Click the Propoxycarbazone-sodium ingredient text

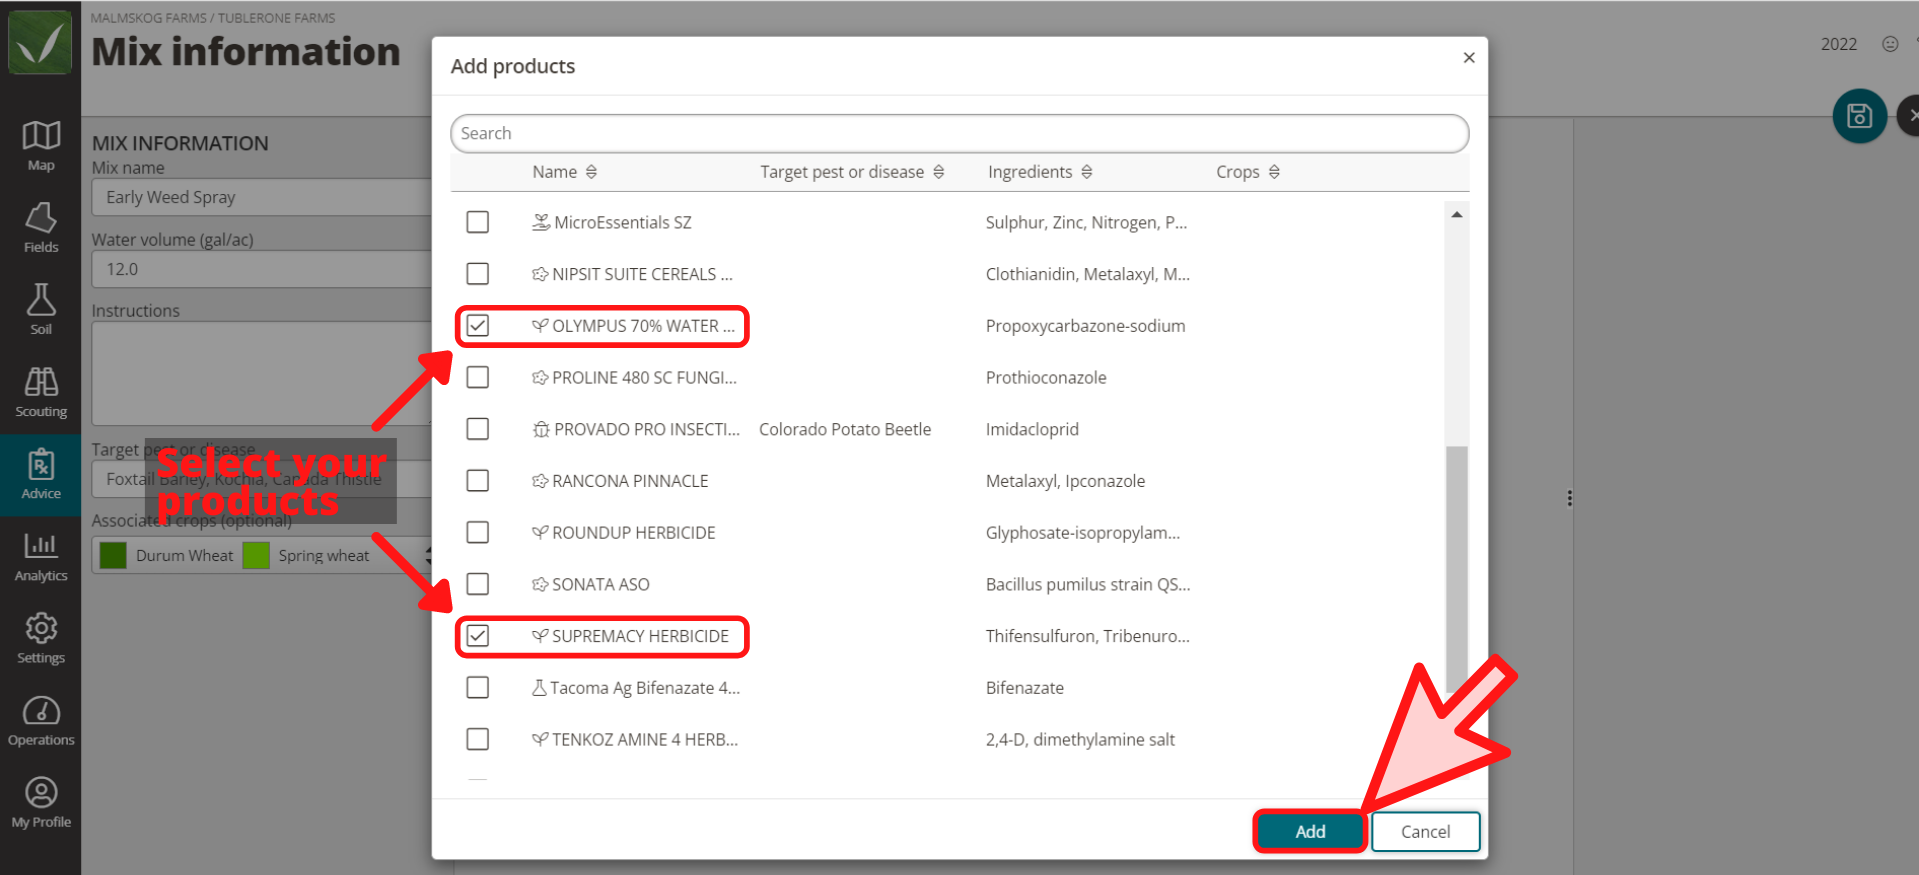1085,326
